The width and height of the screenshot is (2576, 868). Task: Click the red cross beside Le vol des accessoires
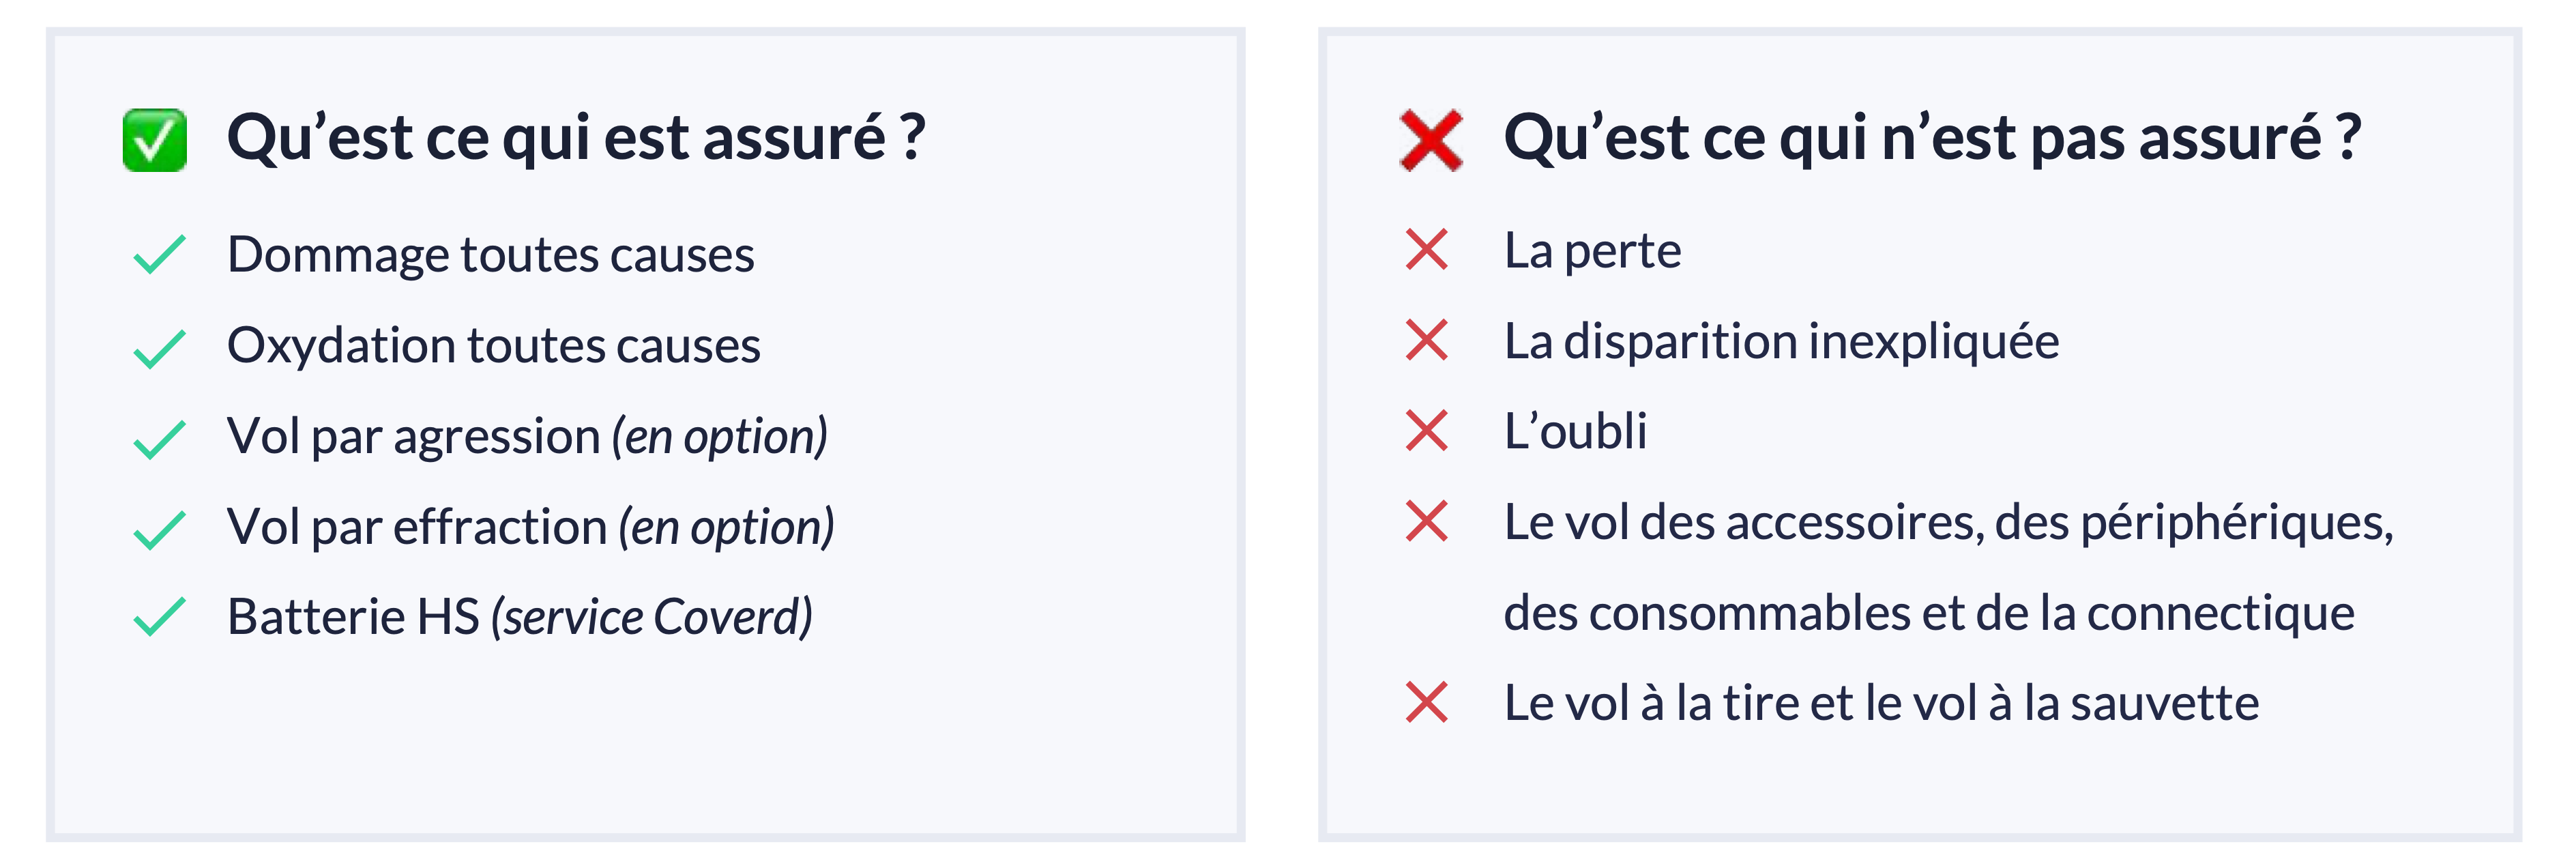[x=1427, y=521]
